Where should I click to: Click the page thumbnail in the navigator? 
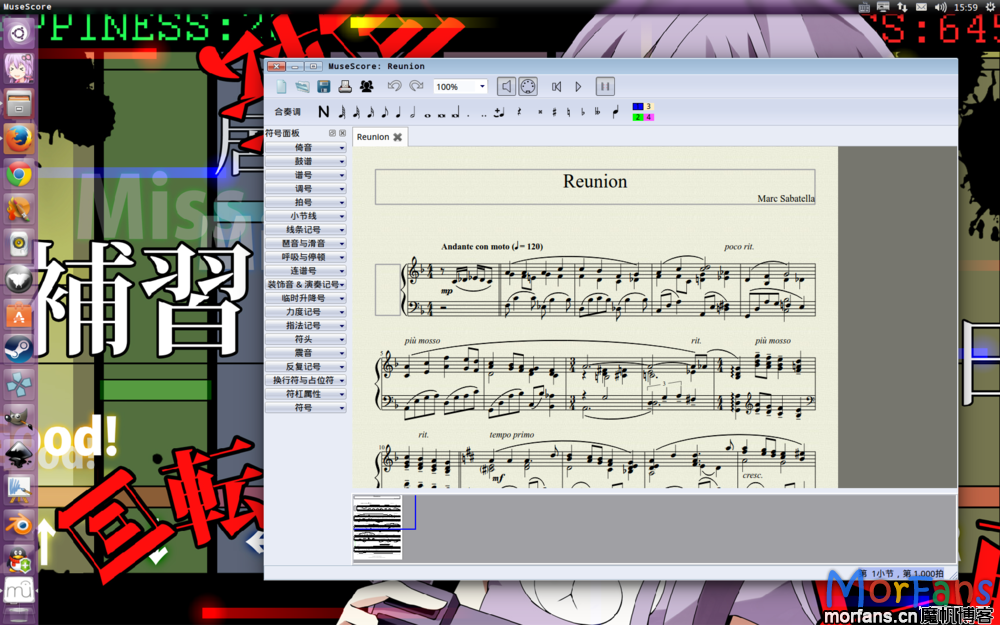point(378,527)
